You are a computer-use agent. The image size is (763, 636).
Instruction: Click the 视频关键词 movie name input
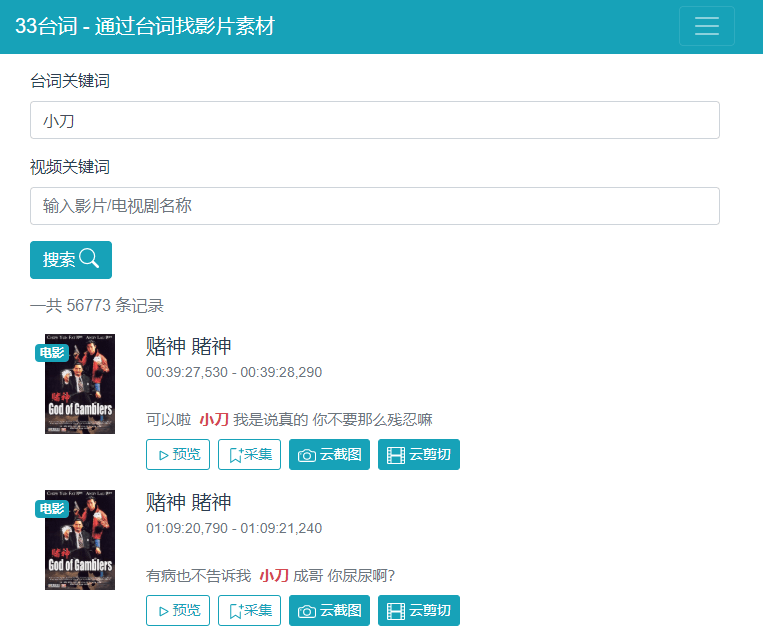click(x=374, y=206)
